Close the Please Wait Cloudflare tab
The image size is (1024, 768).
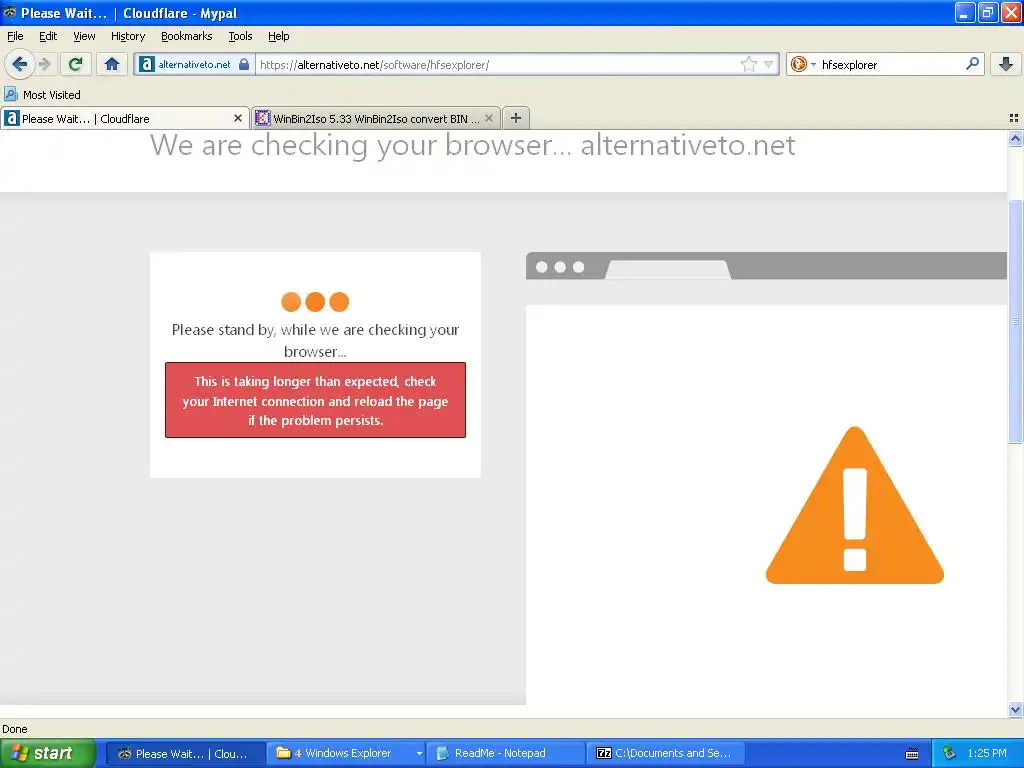coord(238,118)
